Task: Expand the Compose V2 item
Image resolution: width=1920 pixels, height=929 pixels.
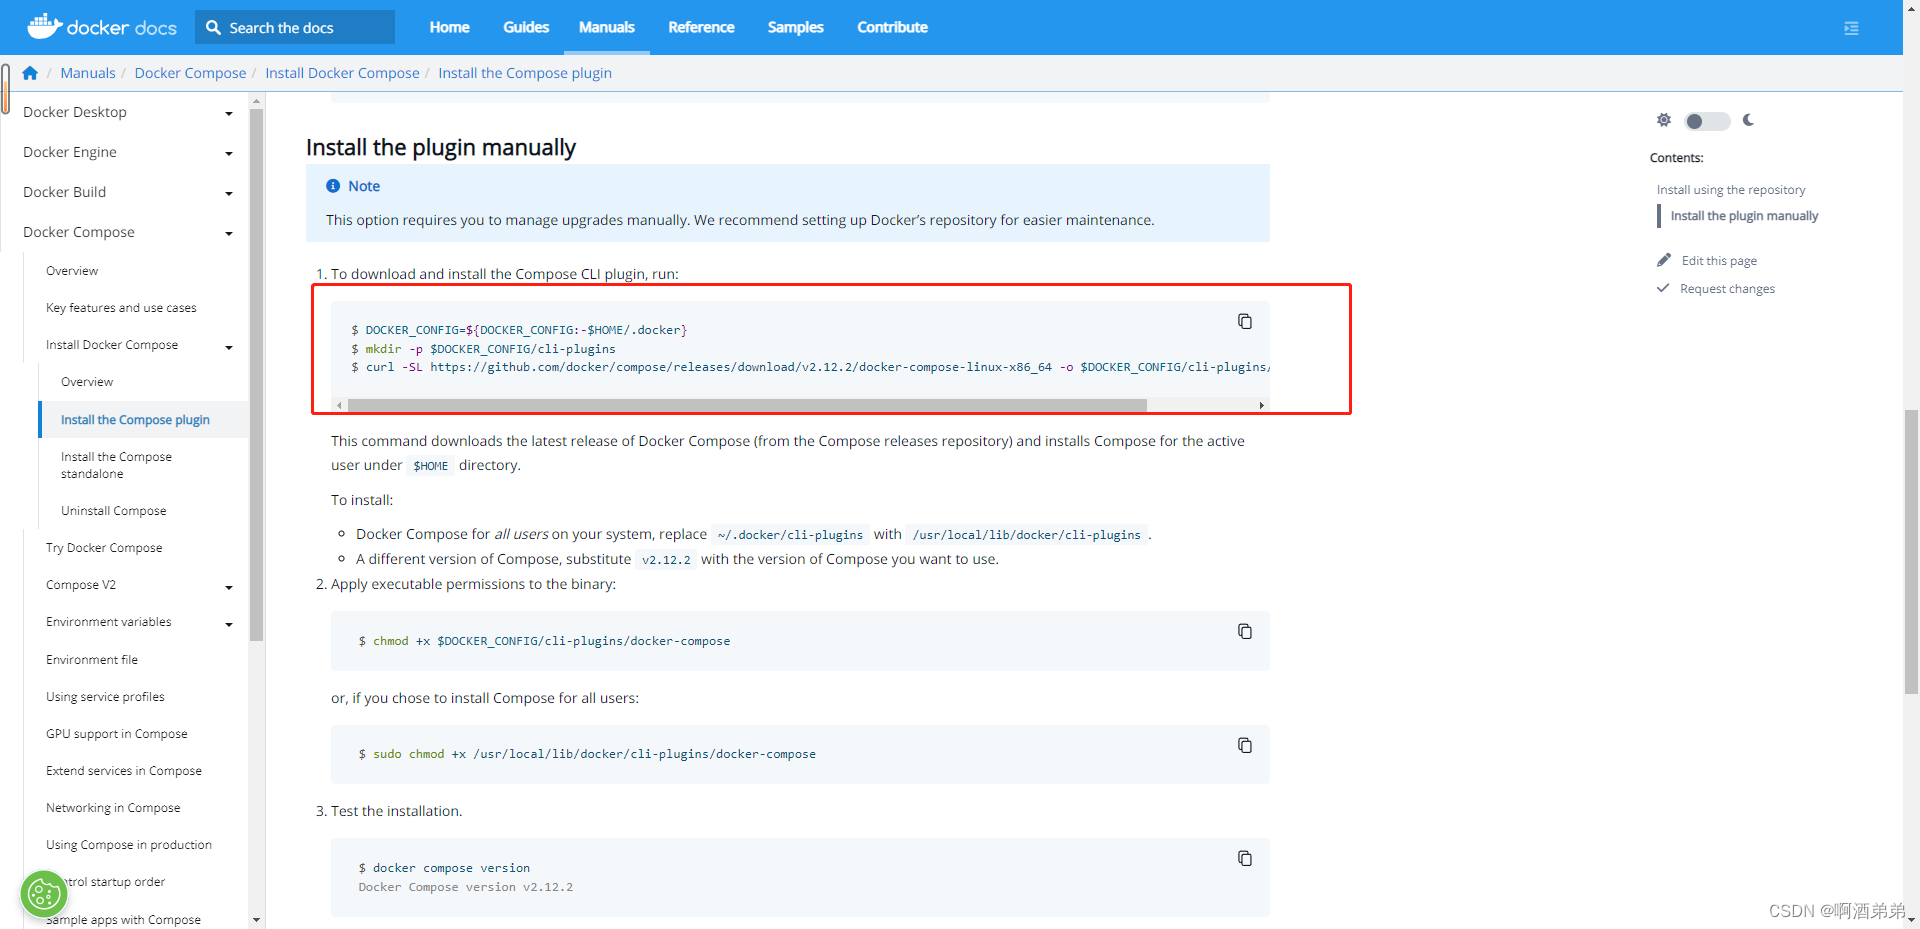Action: pos(229,588)
